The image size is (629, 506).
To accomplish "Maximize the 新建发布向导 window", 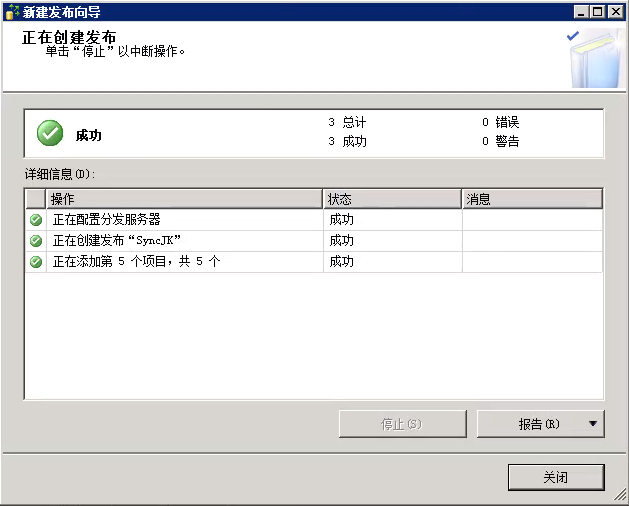I will tap(598, 12).
